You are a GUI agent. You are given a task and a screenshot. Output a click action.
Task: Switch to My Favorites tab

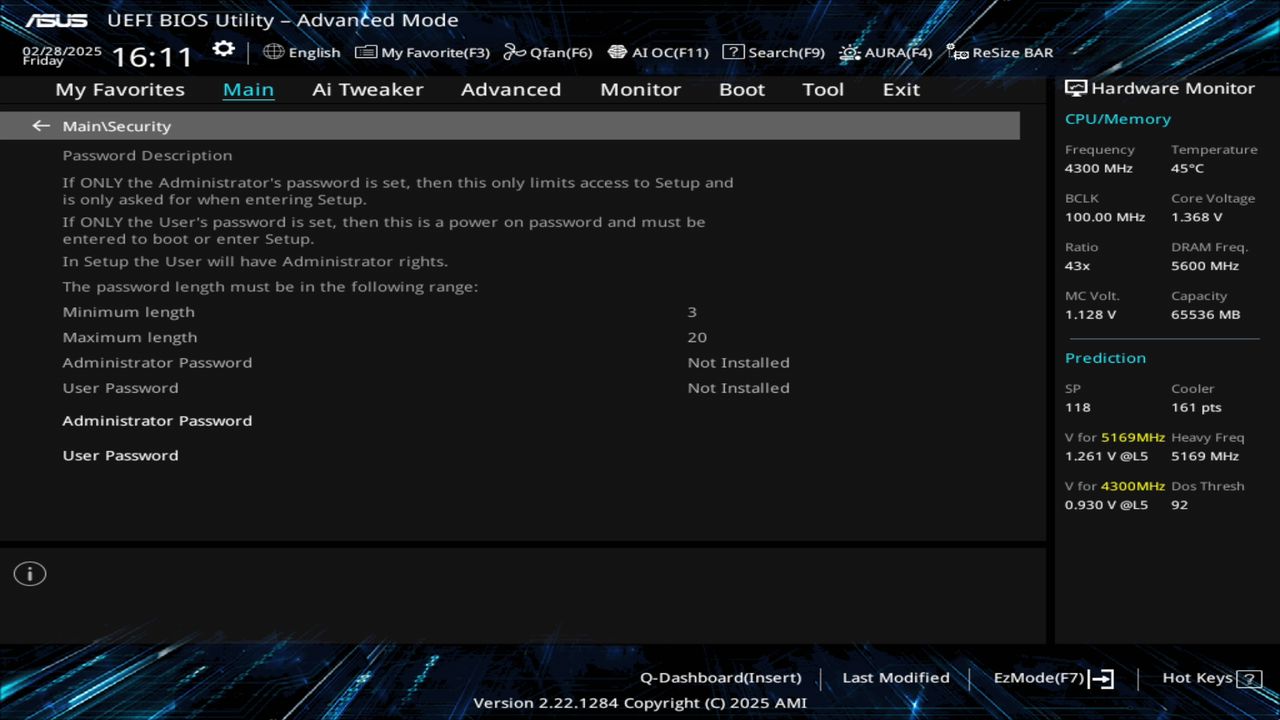click(120, 89)
